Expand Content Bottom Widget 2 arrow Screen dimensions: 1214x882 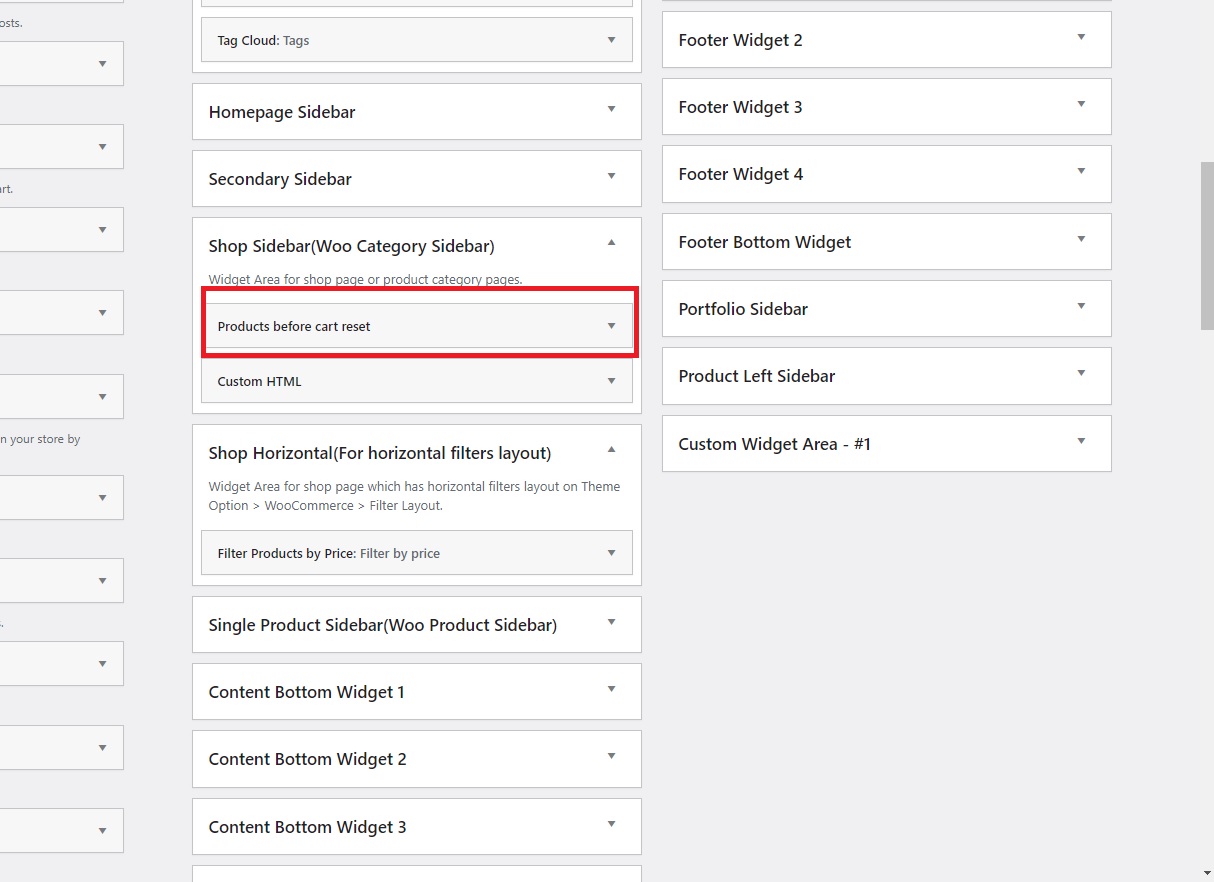click(x=612, y=757)
